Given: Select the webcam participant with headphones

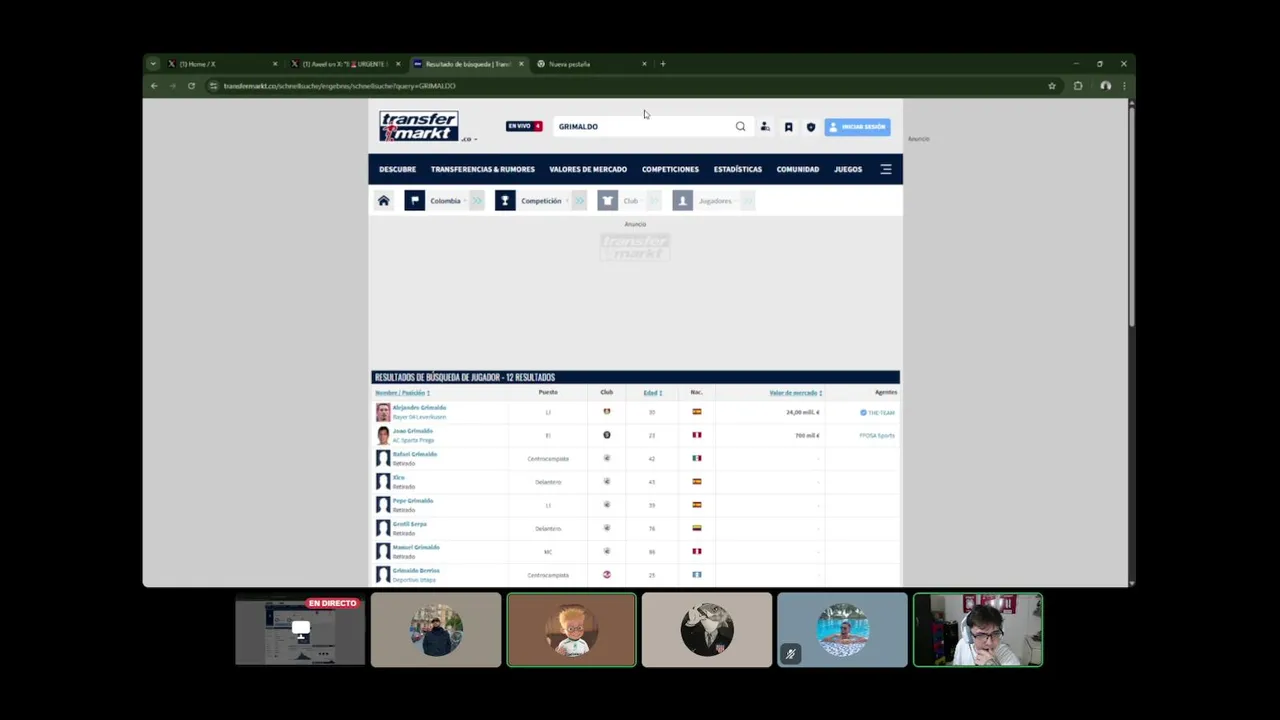Looking at the screenshot, I should coord(978,630).
